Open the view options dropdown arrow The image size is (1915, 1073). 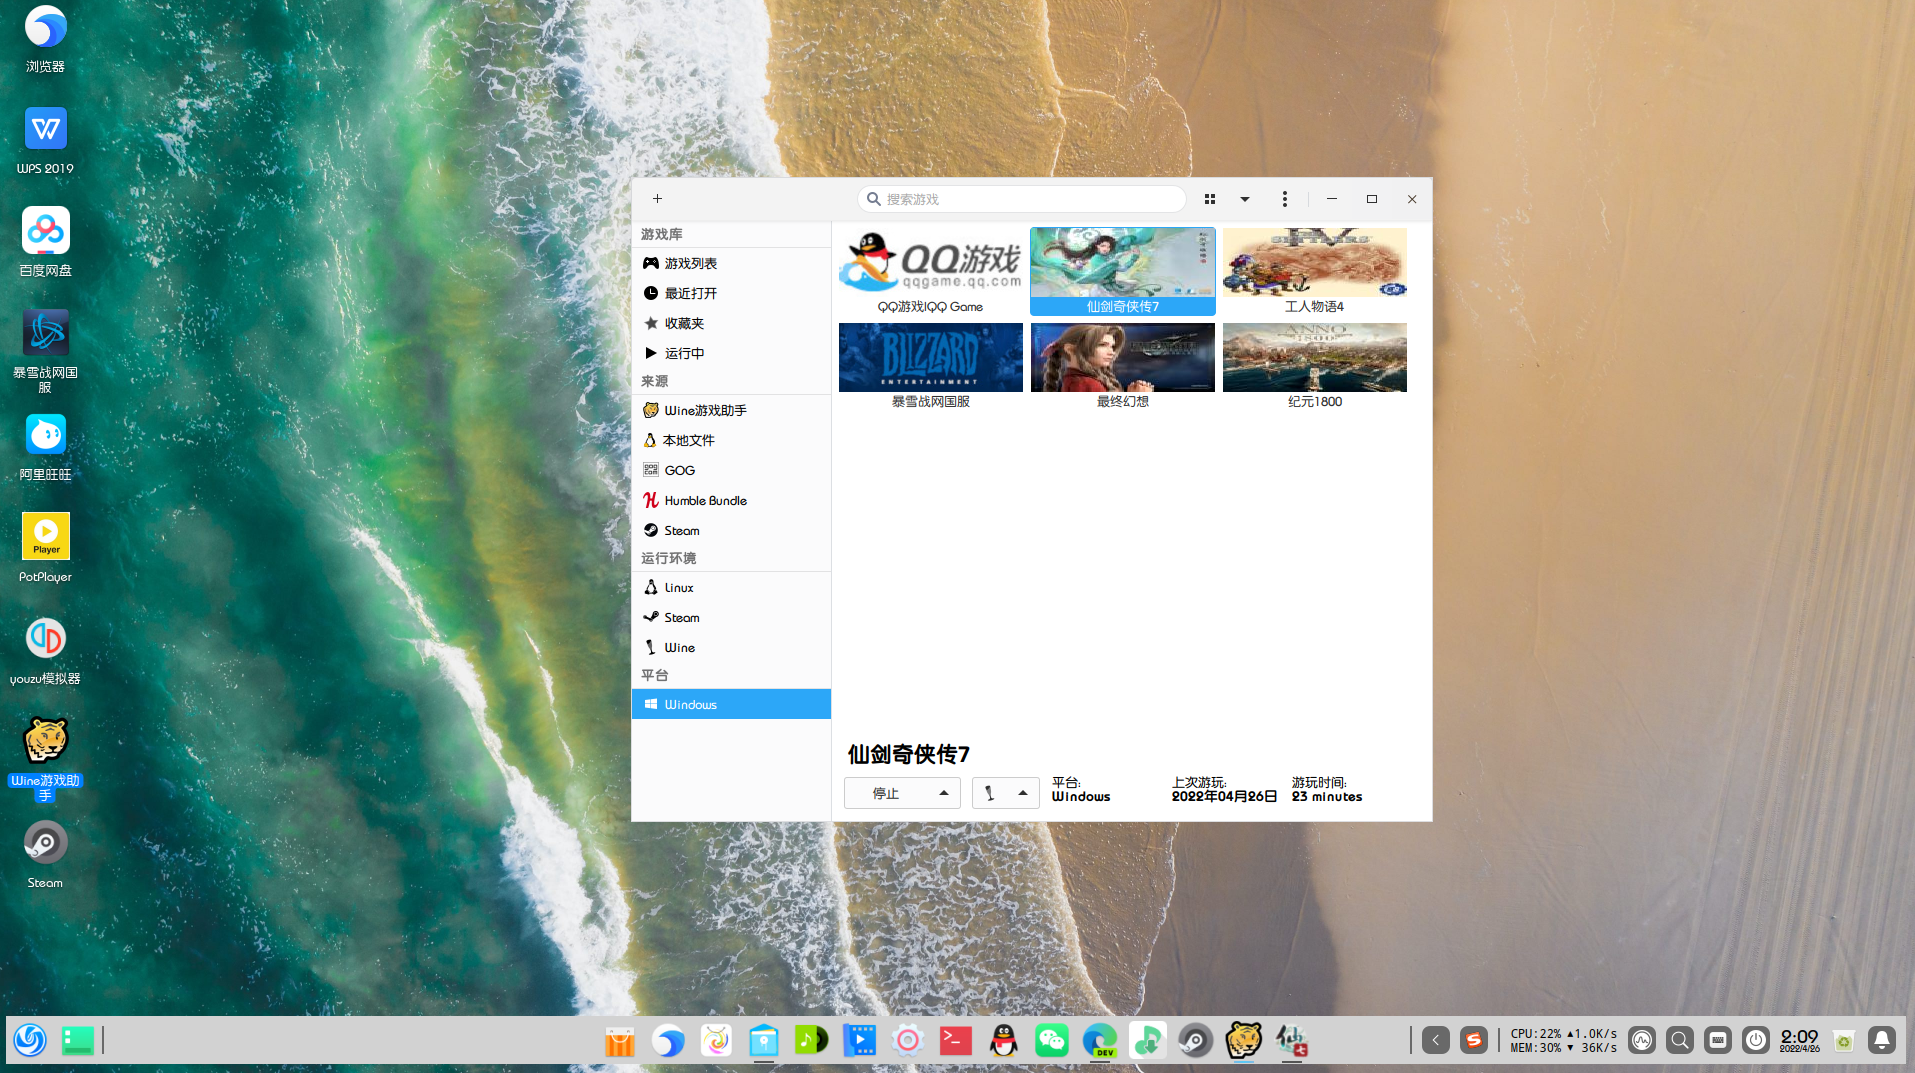point(1245,199)
